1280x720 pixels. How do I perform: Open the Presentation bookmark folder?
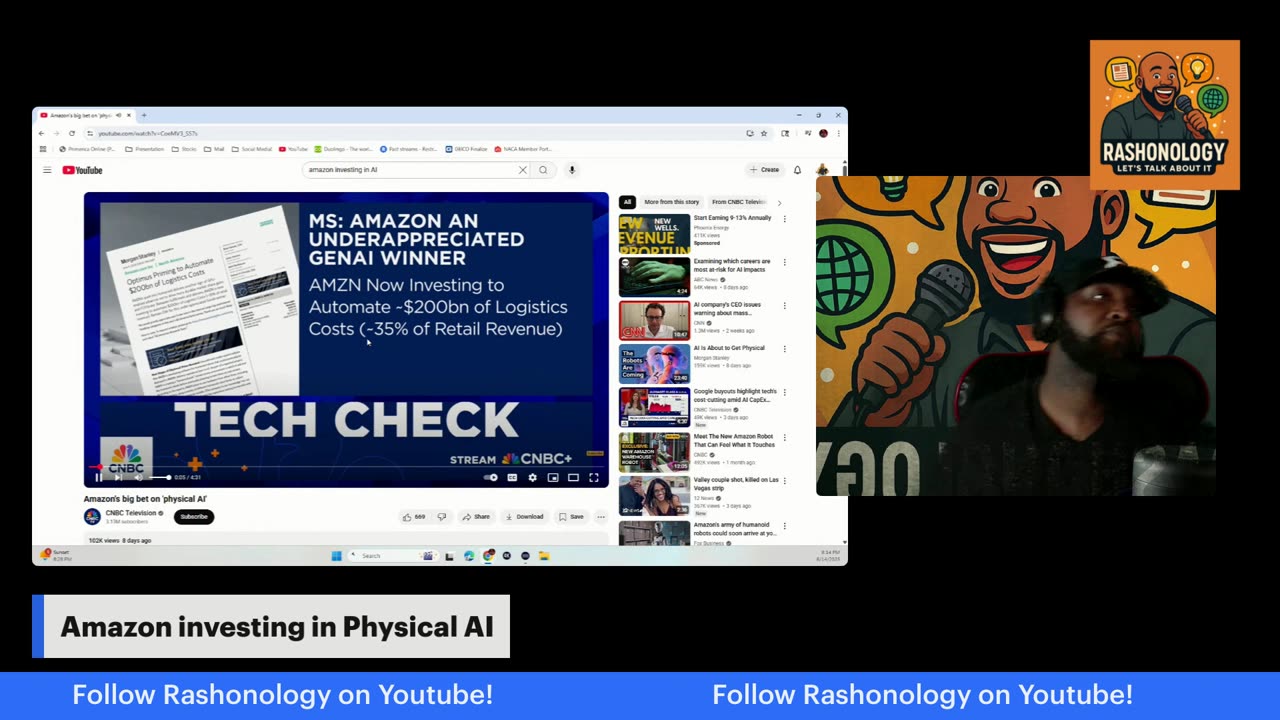coord(145,149)
